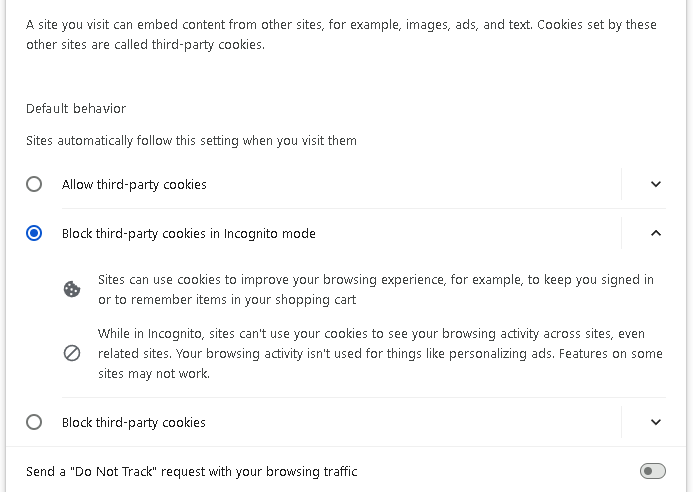Click the divider line below Allow third-party cookies
This screenshot has height=492, width=693.
pos(364,208)
